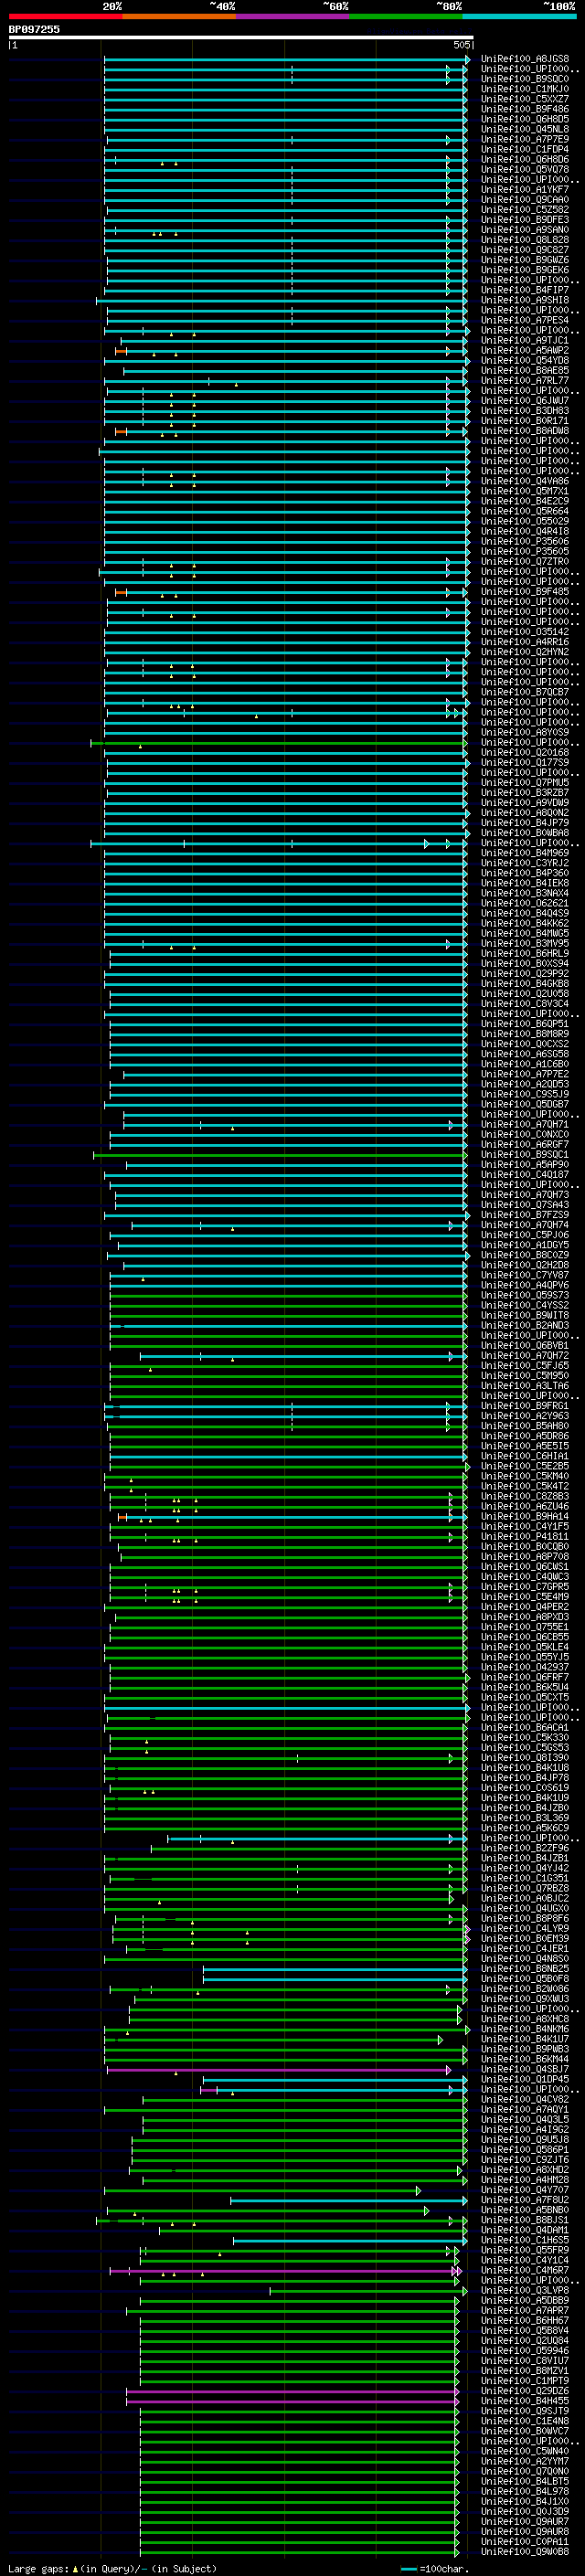This screenshot has width=585, height=2576.
Task: Select hit label UniRef100_Q9W0B8
Action: [525, 2551]
